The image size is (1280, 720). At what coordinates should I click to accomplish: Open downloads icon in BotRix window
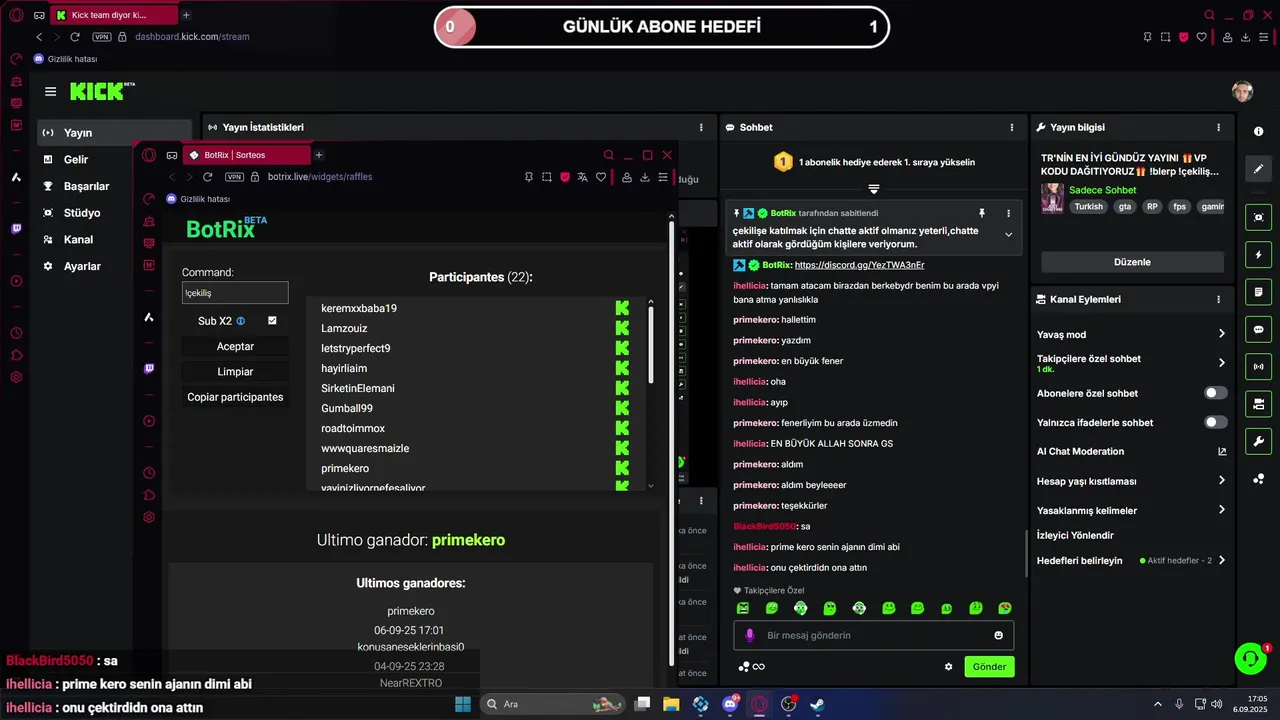click(645, 177)
